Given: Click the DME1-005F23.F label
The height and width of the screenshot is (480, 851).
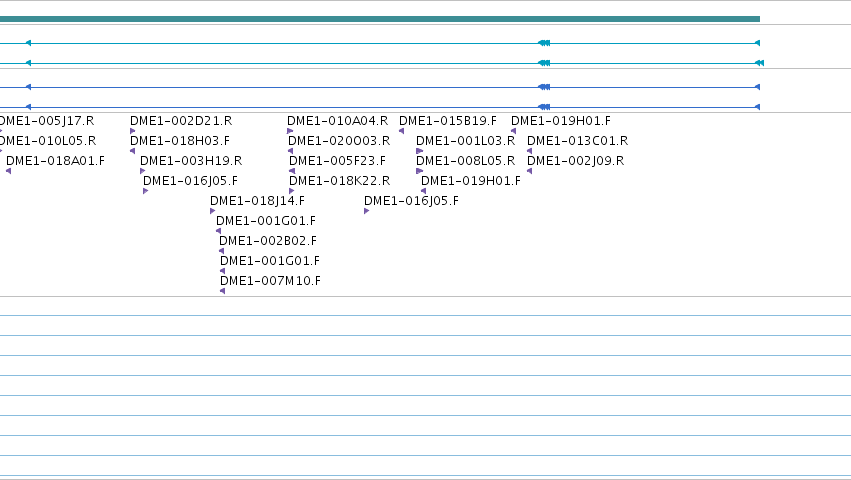Looking at the screenshot, I should pyautogui.click(x=337, y=161).
